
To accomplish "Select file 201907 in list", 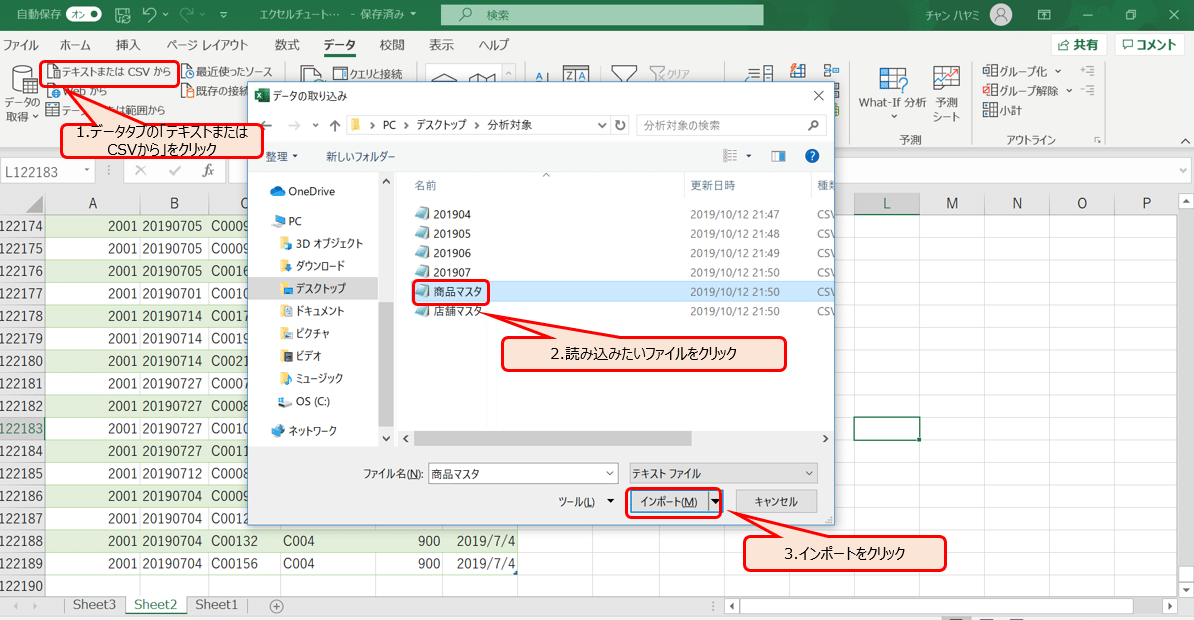I will pos(443,272).
